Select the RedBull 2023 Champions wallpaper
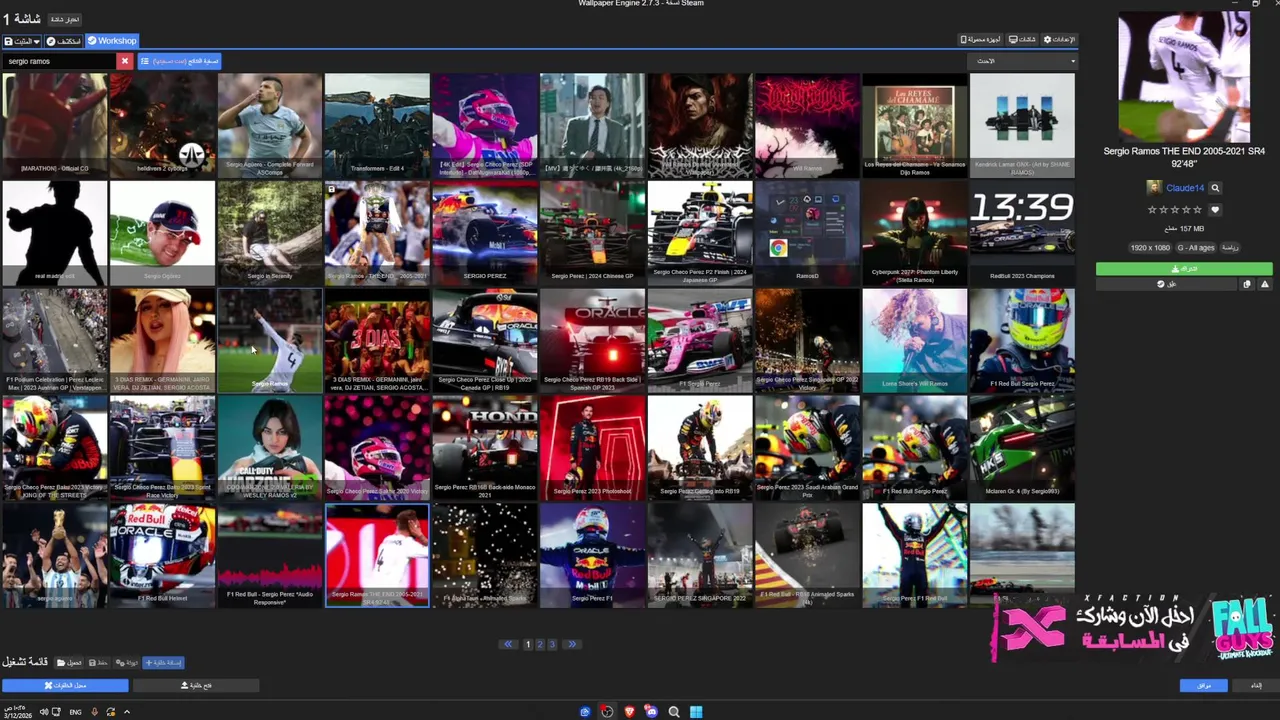This screenshot has height=720, width=1280. (1022, 232)
